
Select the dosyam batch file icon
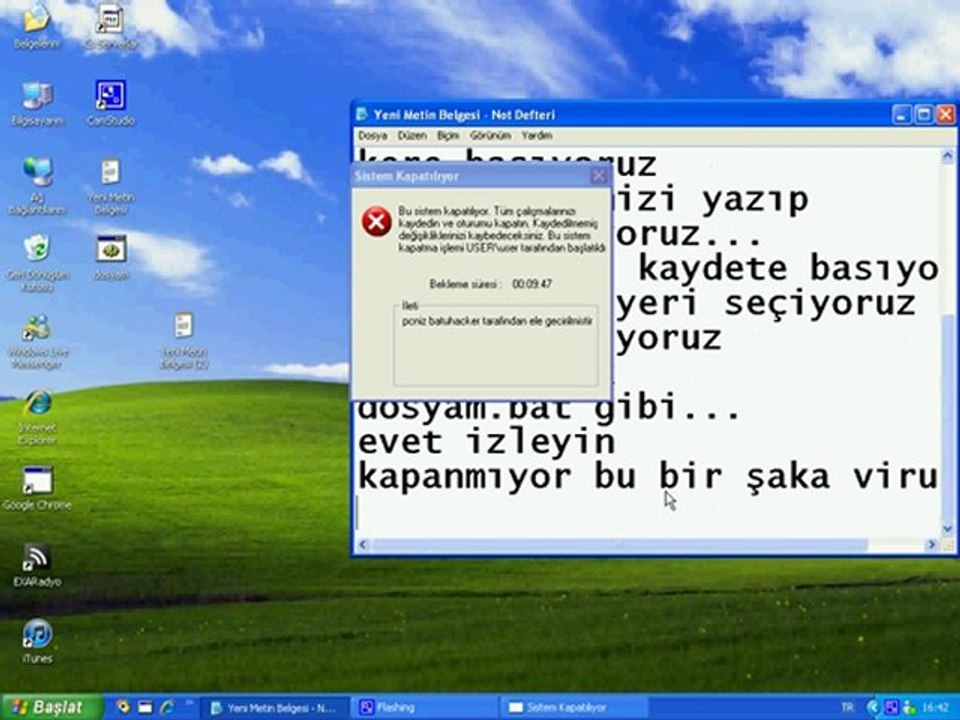111,258
